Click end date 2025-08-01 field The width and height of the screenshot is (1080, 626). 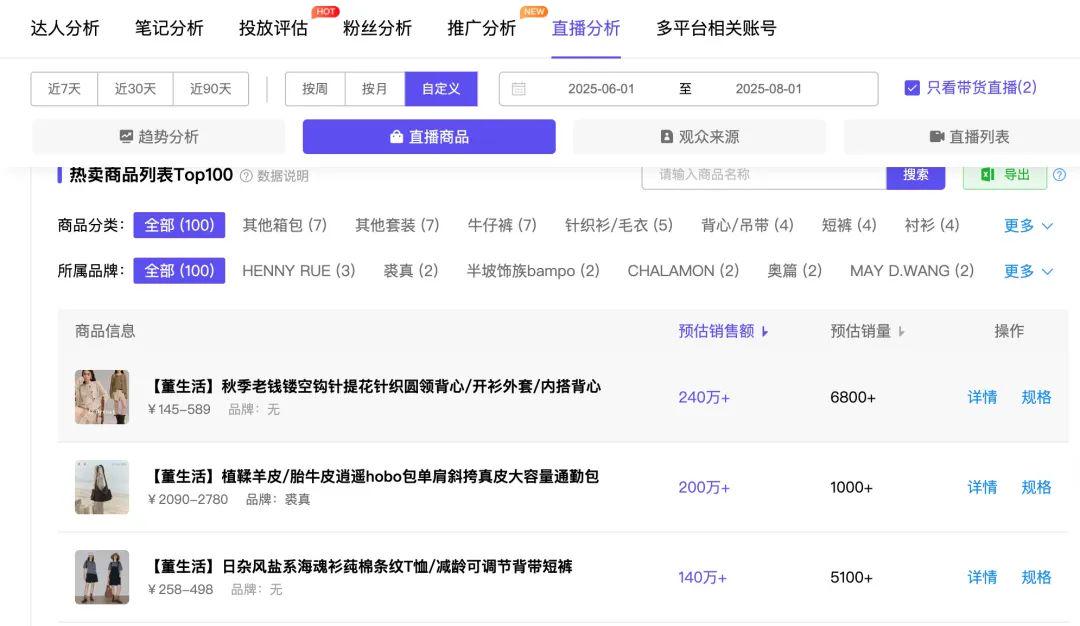point(768,89)
